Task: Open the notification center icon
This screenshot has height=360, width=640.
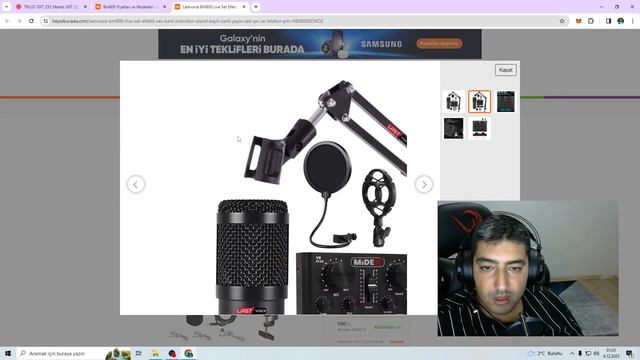Action: (x=629, y=353)
